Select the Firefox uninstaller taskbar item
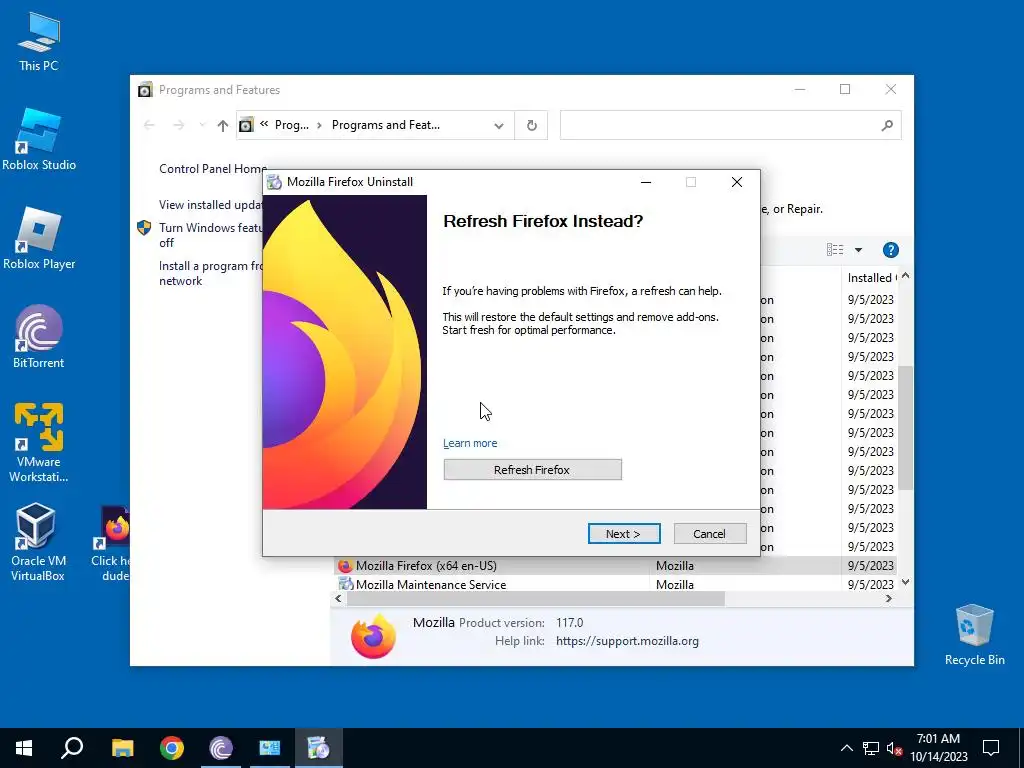The width and height of the screenshot is (1024, 768). pos(319,748)
